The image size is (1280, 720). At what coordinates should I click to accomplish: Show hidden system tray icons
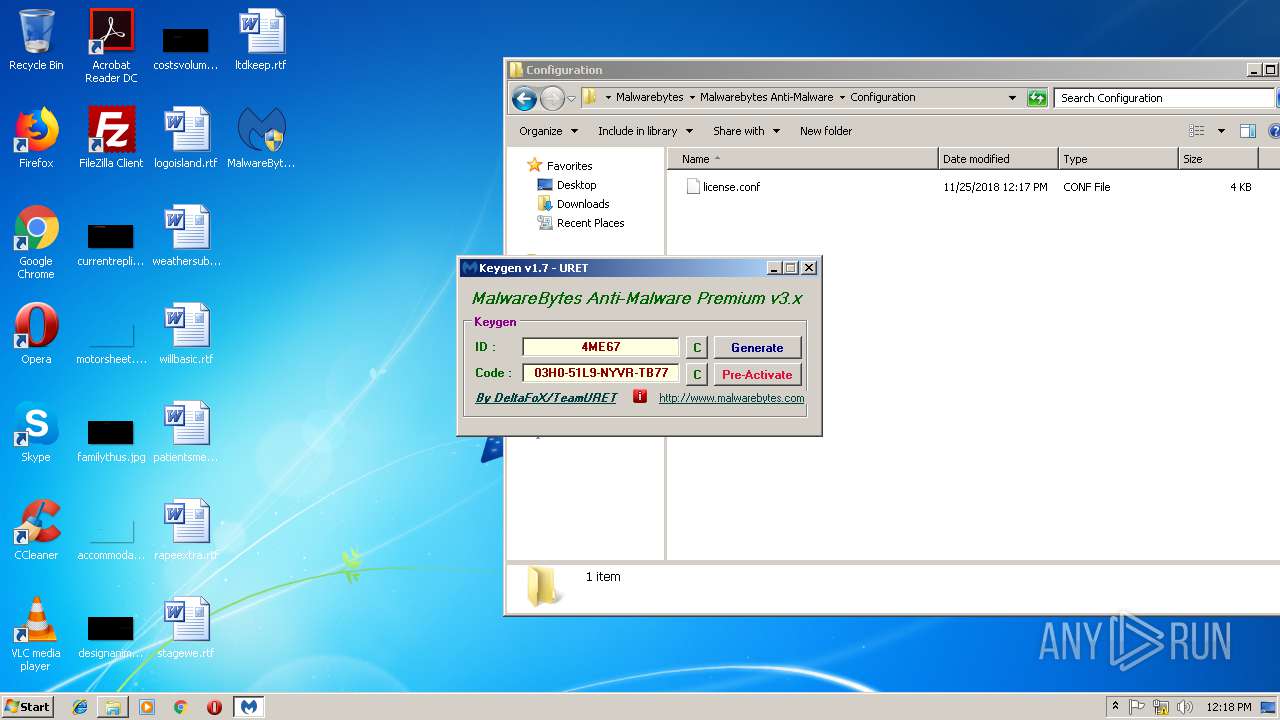[x=1115, y=707]
